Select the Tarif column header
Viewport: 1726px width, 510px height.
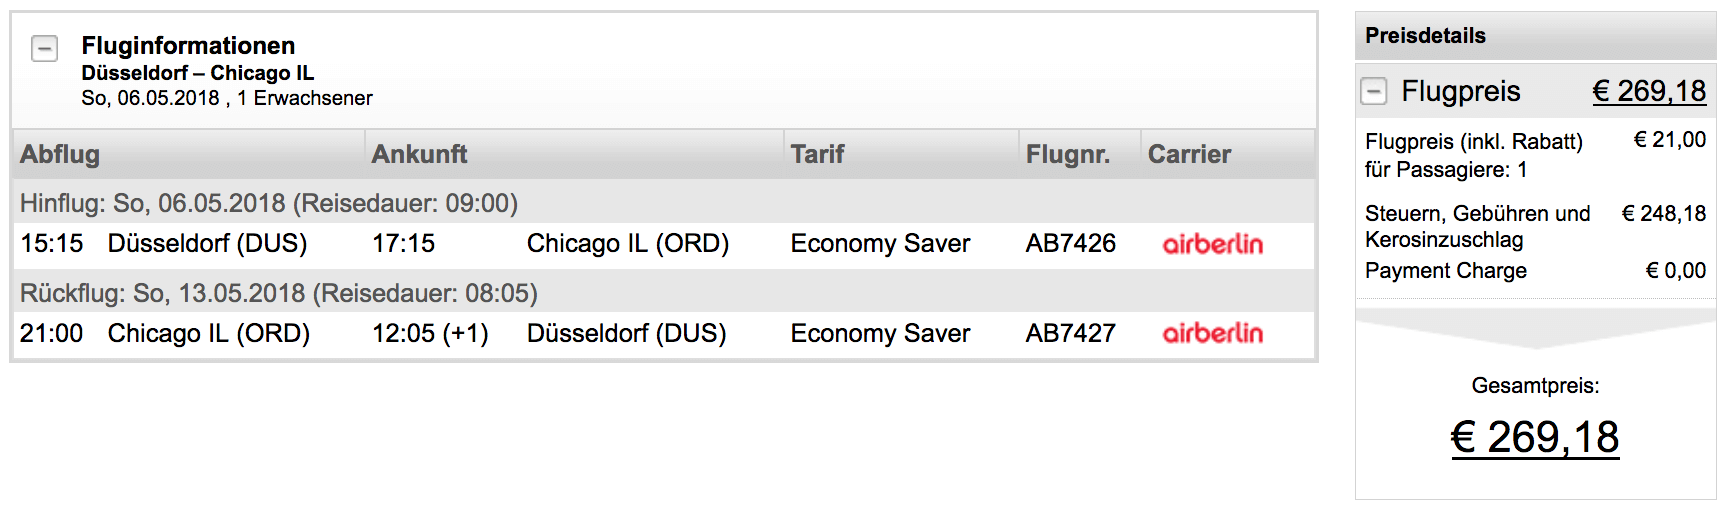click(x=817, y=154)
